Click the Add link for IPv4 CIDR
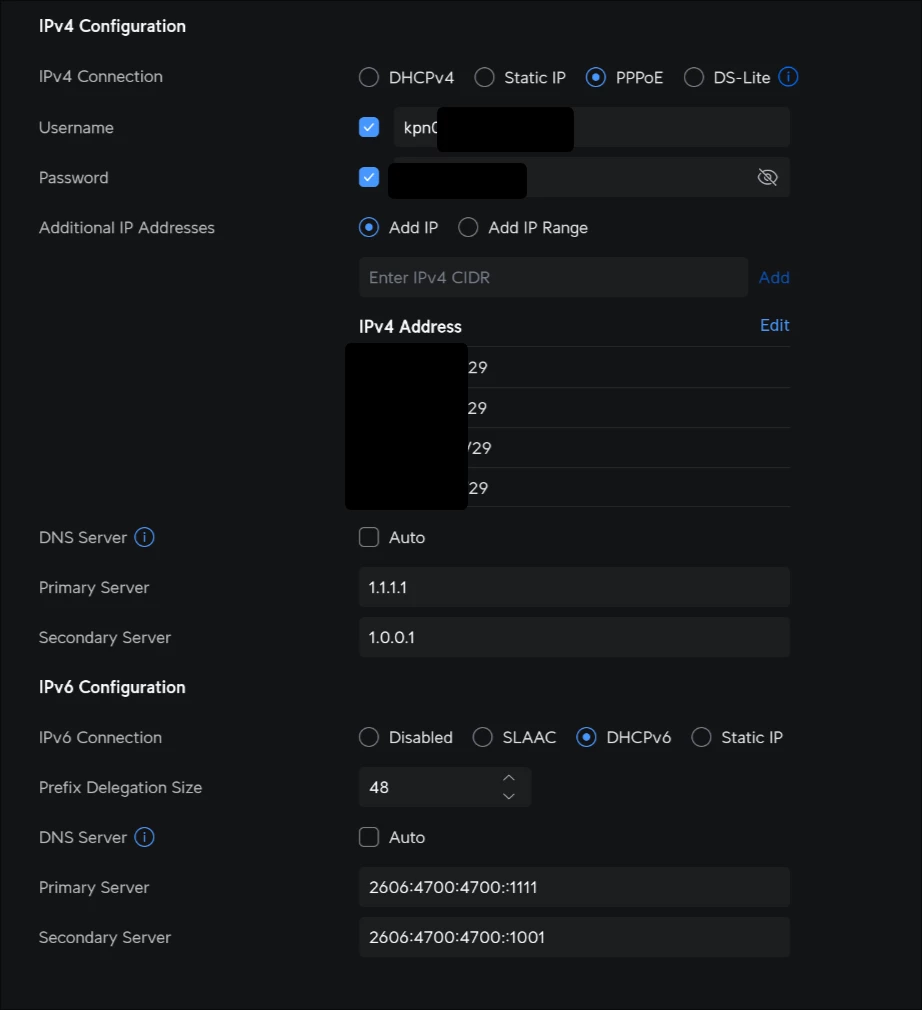 click(774, 278)
